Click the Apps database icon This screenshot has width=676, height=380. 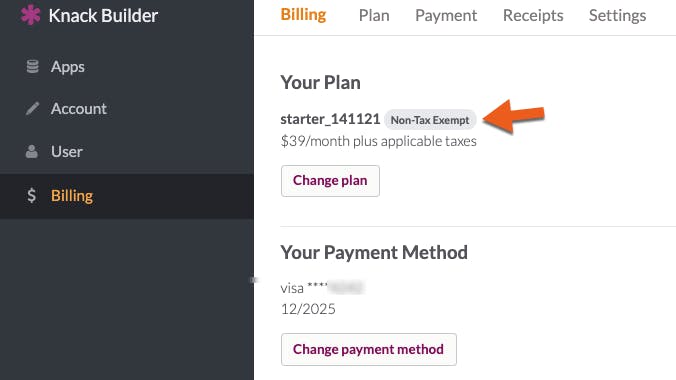pos(32,66)
